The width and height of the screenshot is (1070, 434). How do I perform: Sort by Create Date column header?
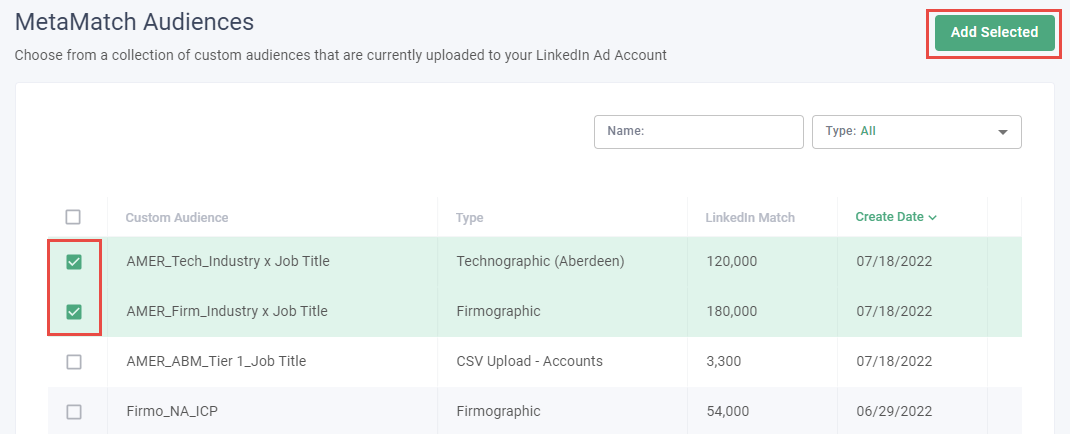click(889, 217)
